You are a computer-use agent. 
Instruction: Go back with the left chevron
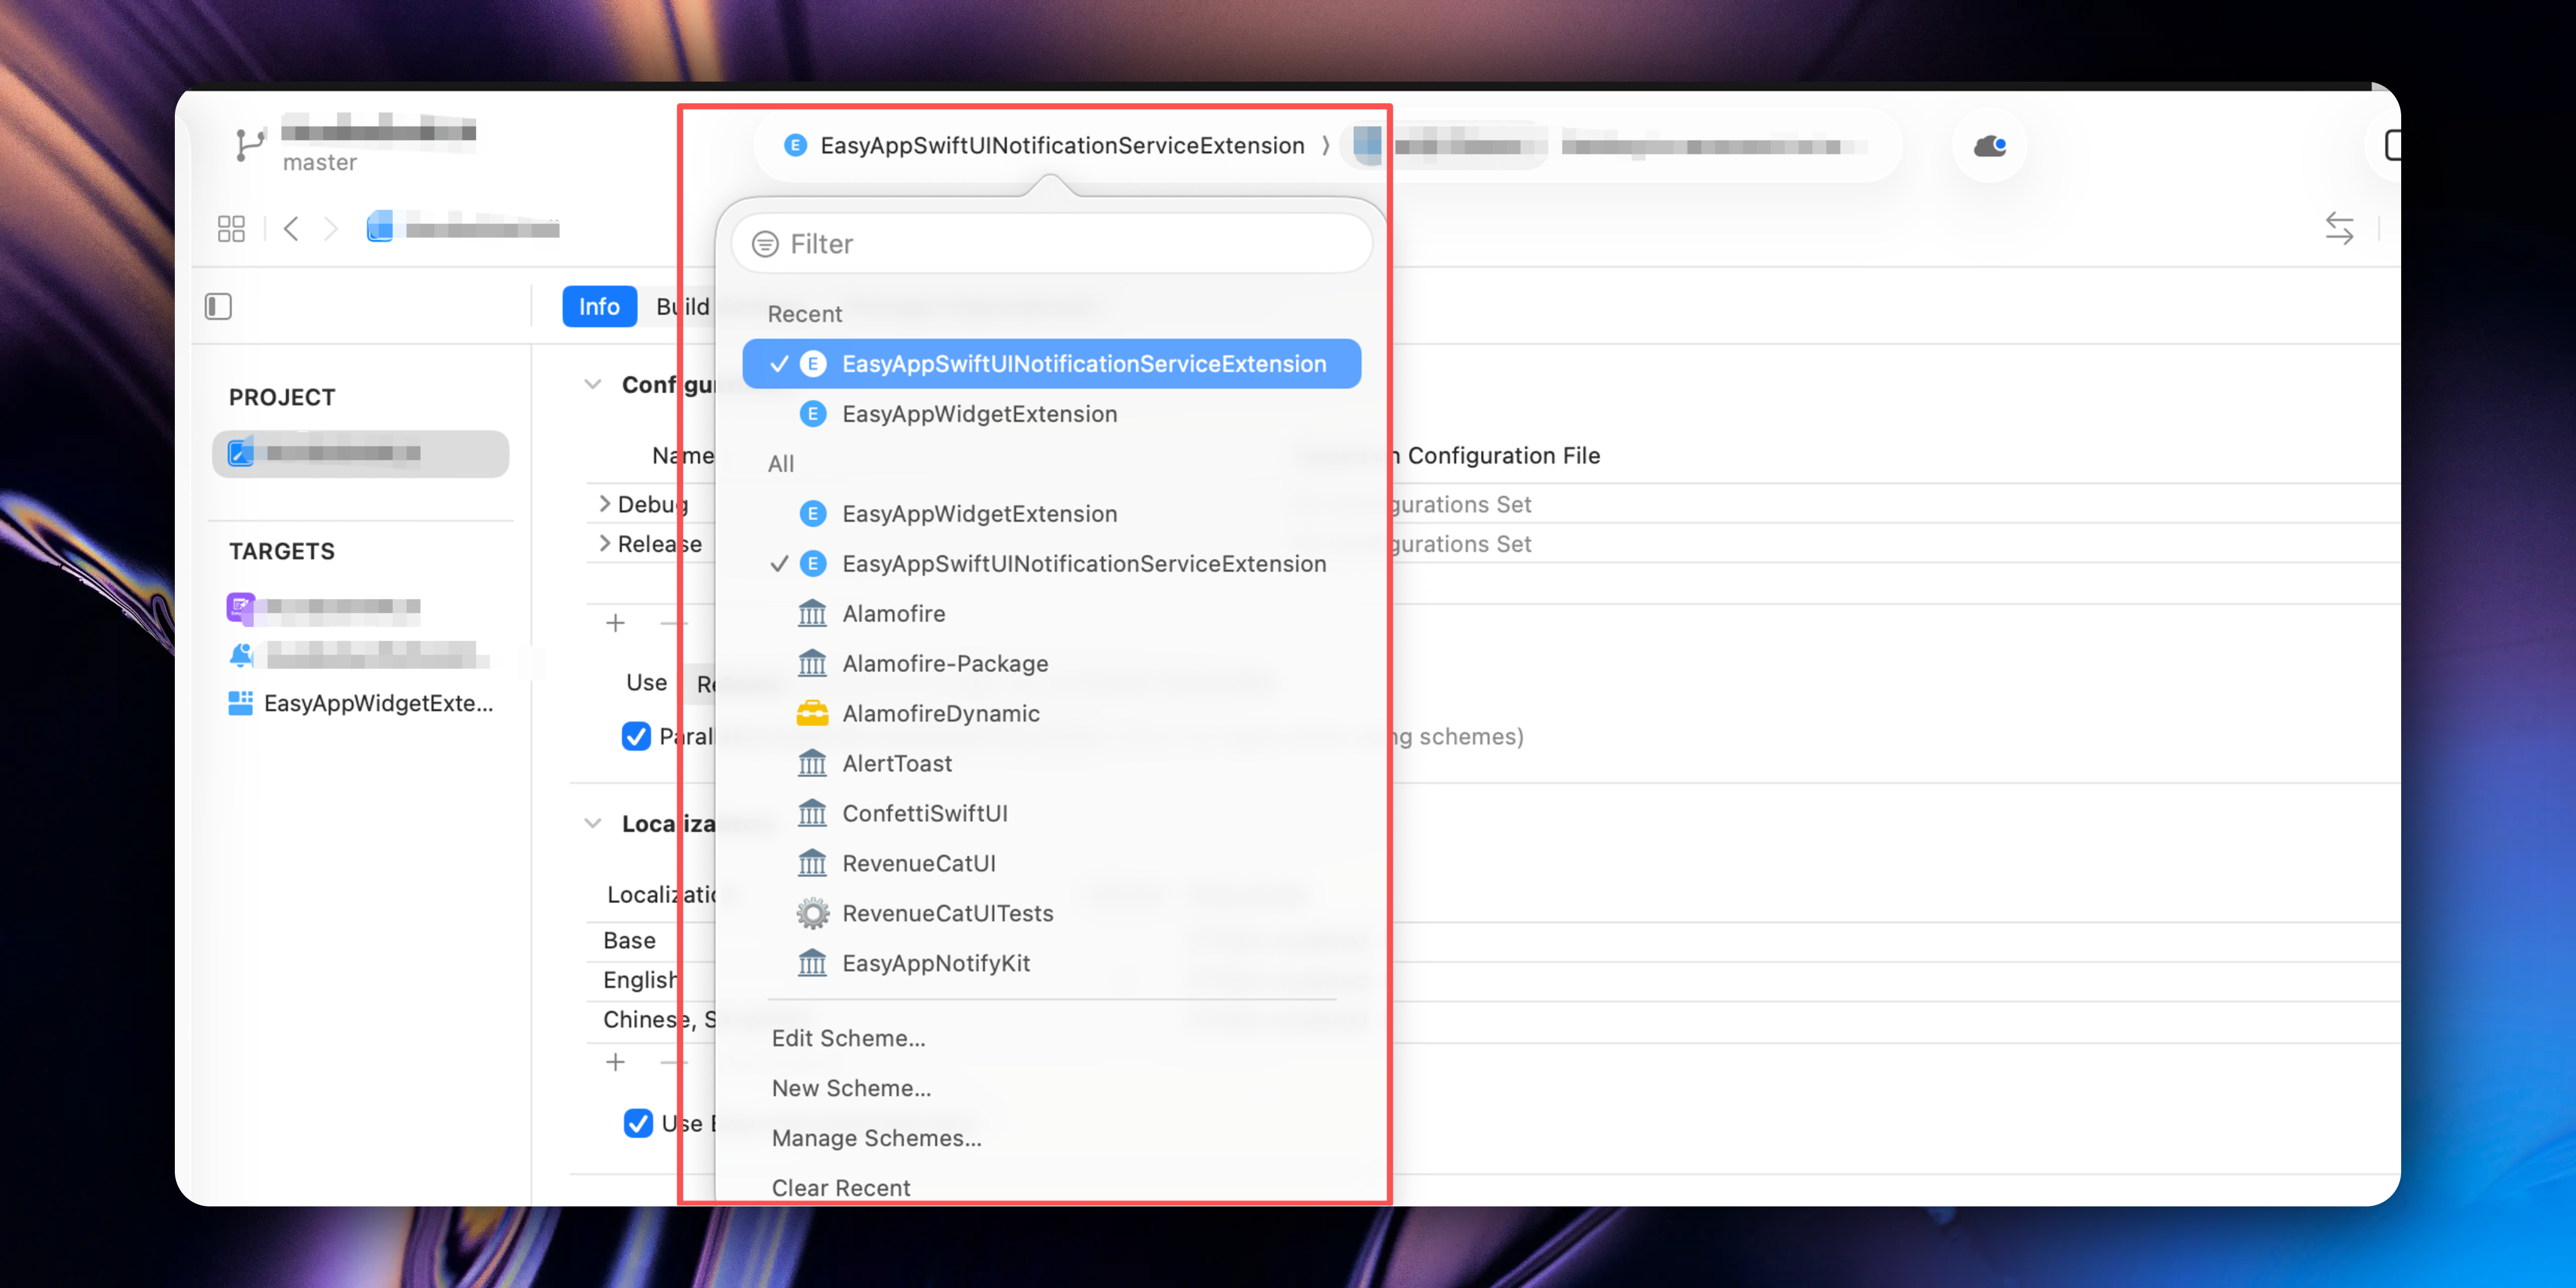[291, 229]
